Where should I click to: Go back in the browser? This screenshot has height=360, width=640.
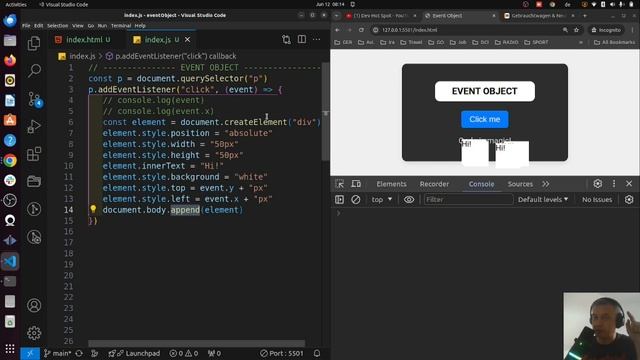(337, 30)
